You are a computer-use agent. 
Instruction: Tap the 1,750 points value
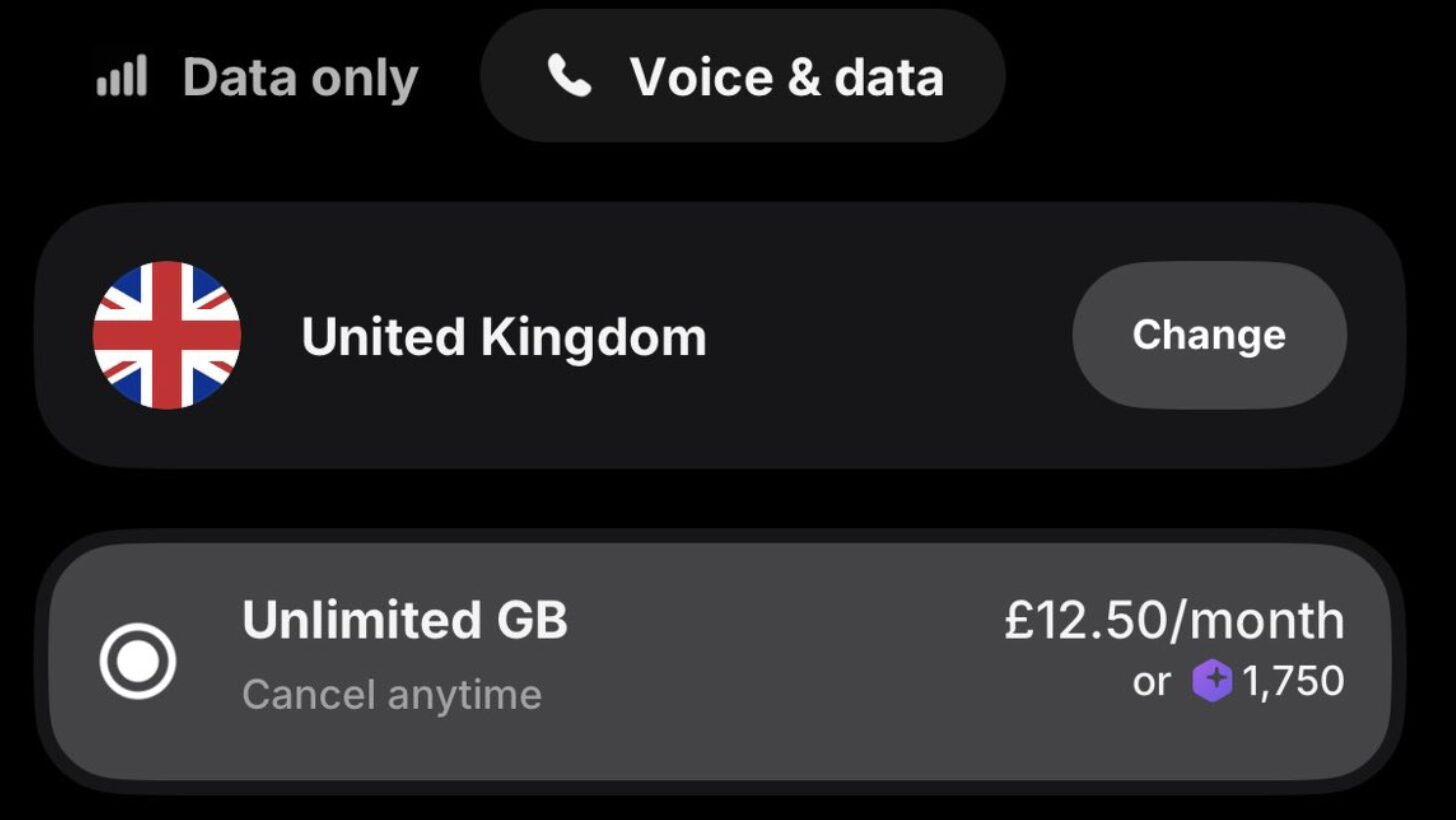click(1293, 682)
